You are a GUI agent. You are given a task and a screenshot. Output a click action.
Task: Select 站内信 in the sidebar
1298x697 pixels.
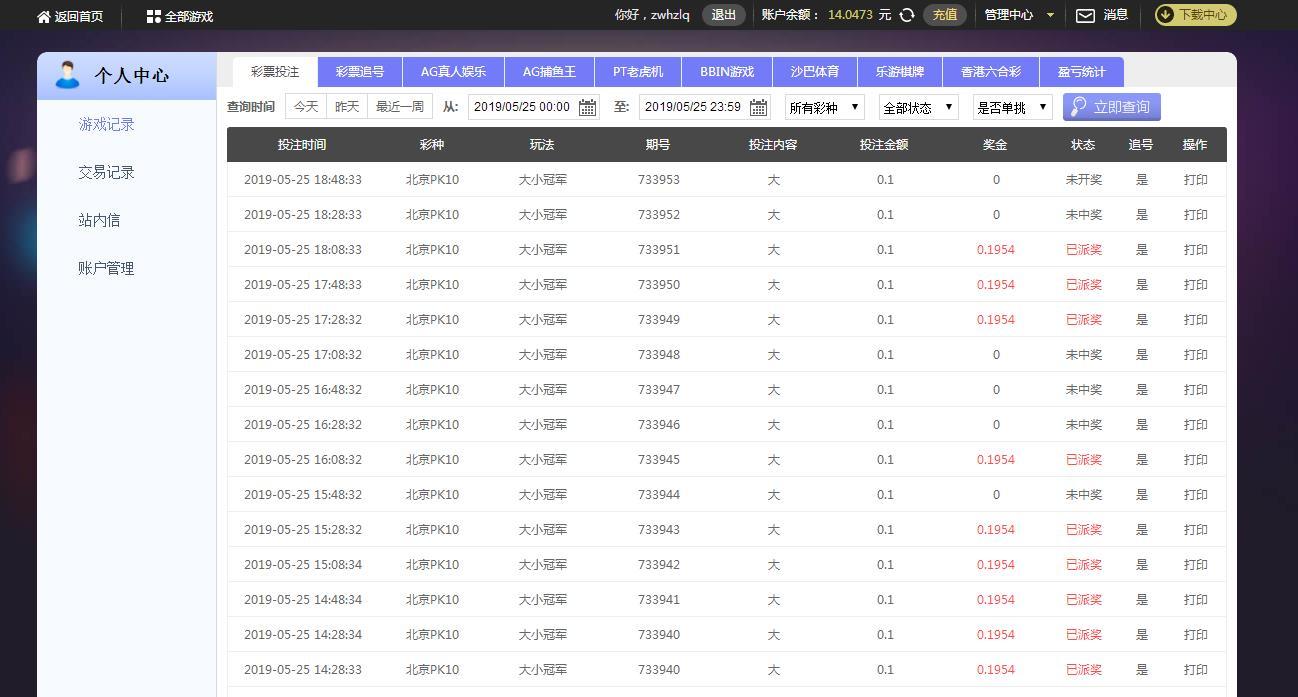99,221
